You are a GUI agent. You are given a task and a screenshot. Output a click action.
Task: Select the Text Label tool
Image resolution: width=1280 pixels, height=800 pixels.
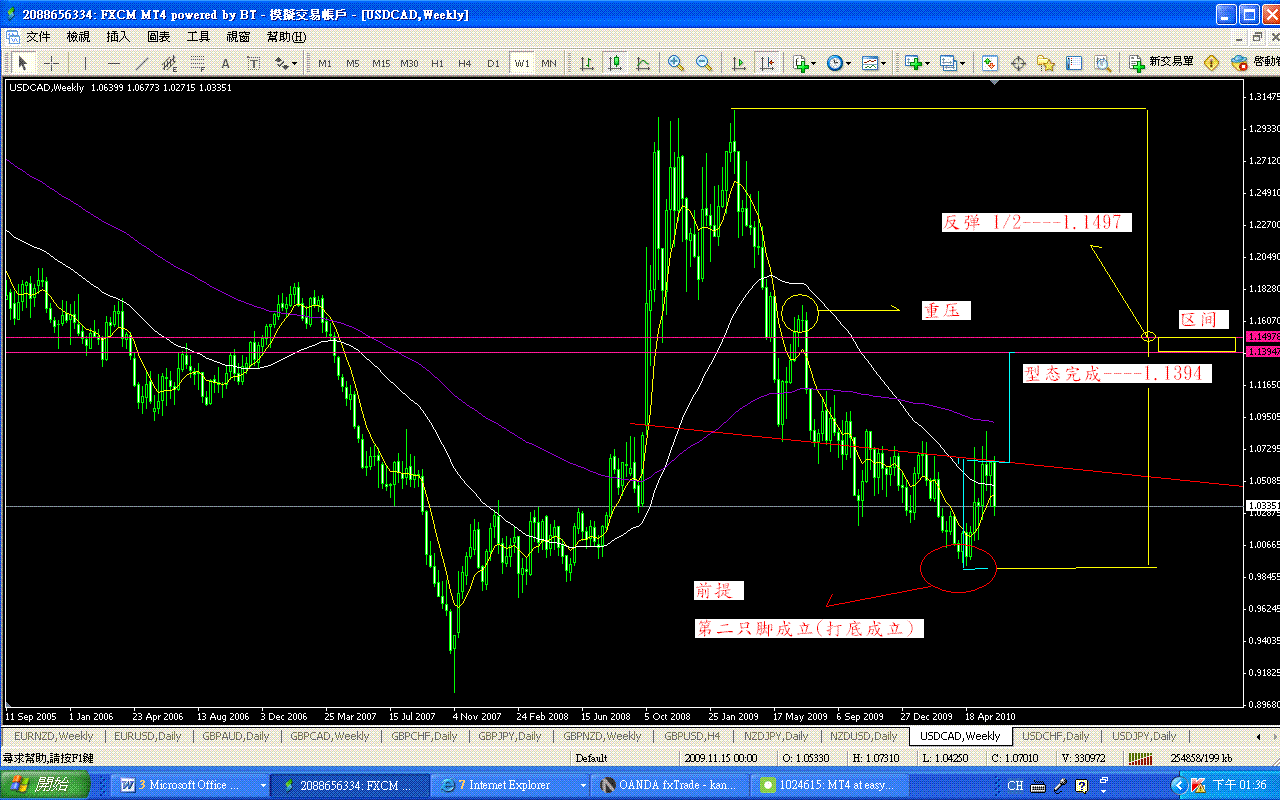[253, 63]
